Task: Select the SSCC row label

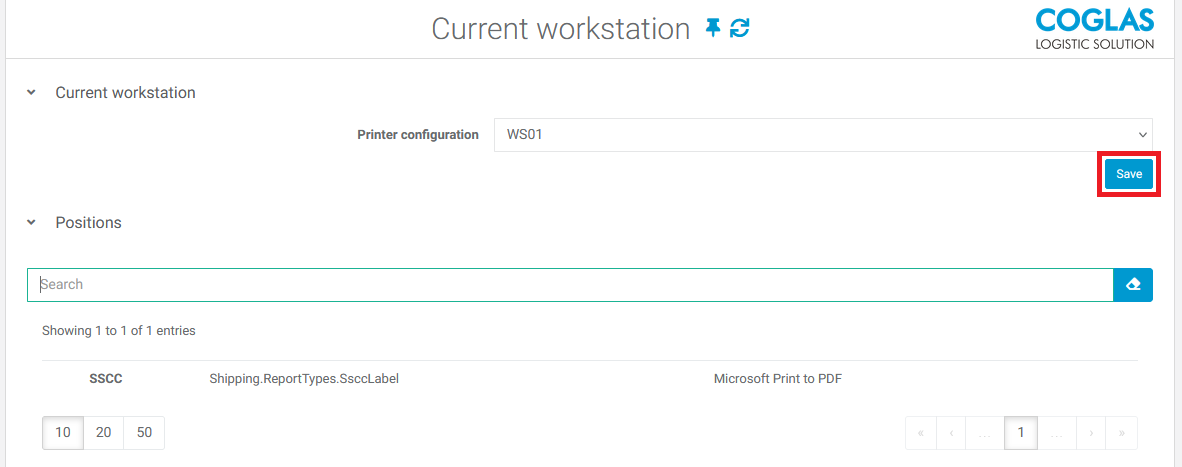Action: (x=106, y=380)
